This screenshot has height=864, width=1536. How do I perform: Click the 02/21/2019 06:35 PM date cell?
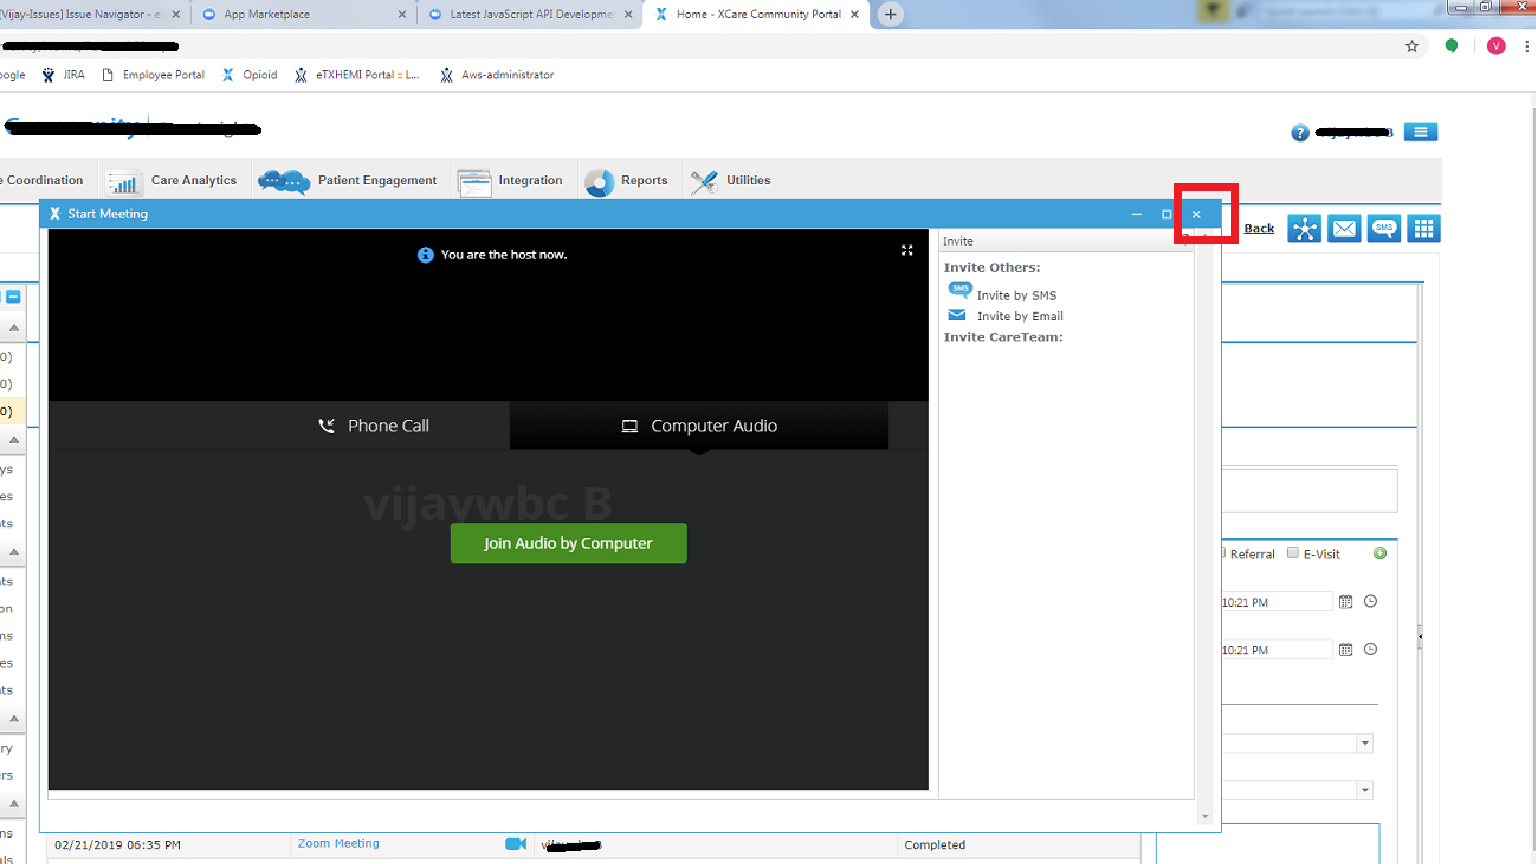point(118,845)
